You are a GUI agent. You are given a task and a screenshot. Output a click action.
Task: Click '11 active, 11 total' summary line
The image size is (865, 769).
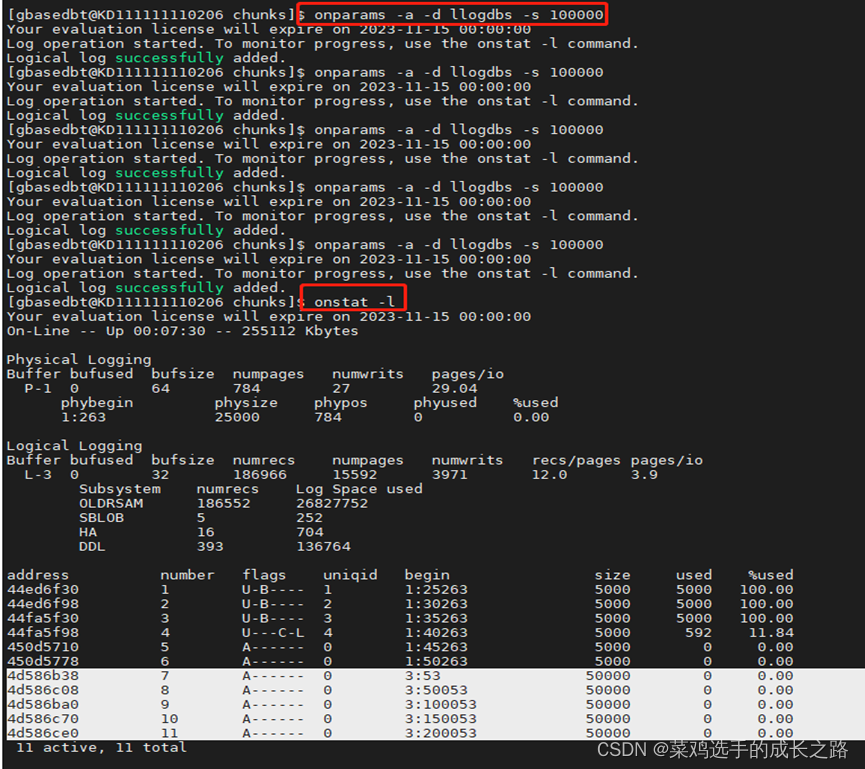click(x=102, y=747)
